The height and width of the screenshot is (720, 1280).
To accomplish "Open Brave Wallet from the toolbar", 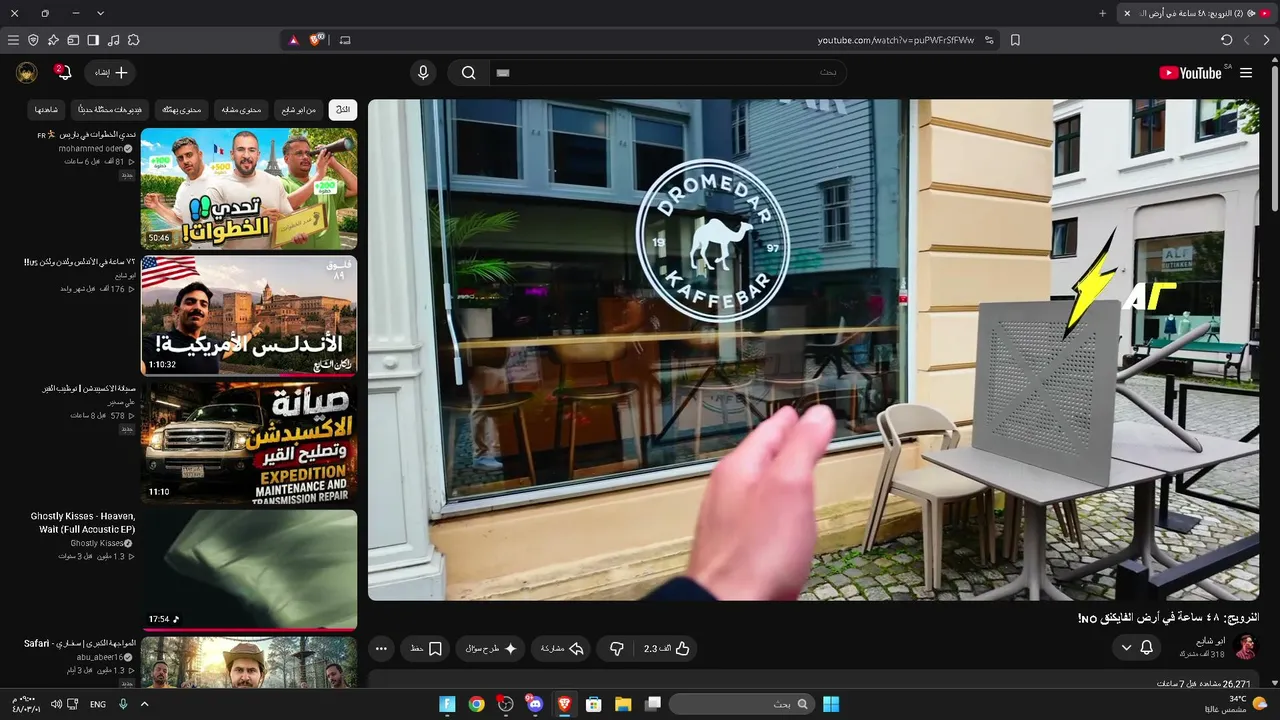I will click(73, 40).
